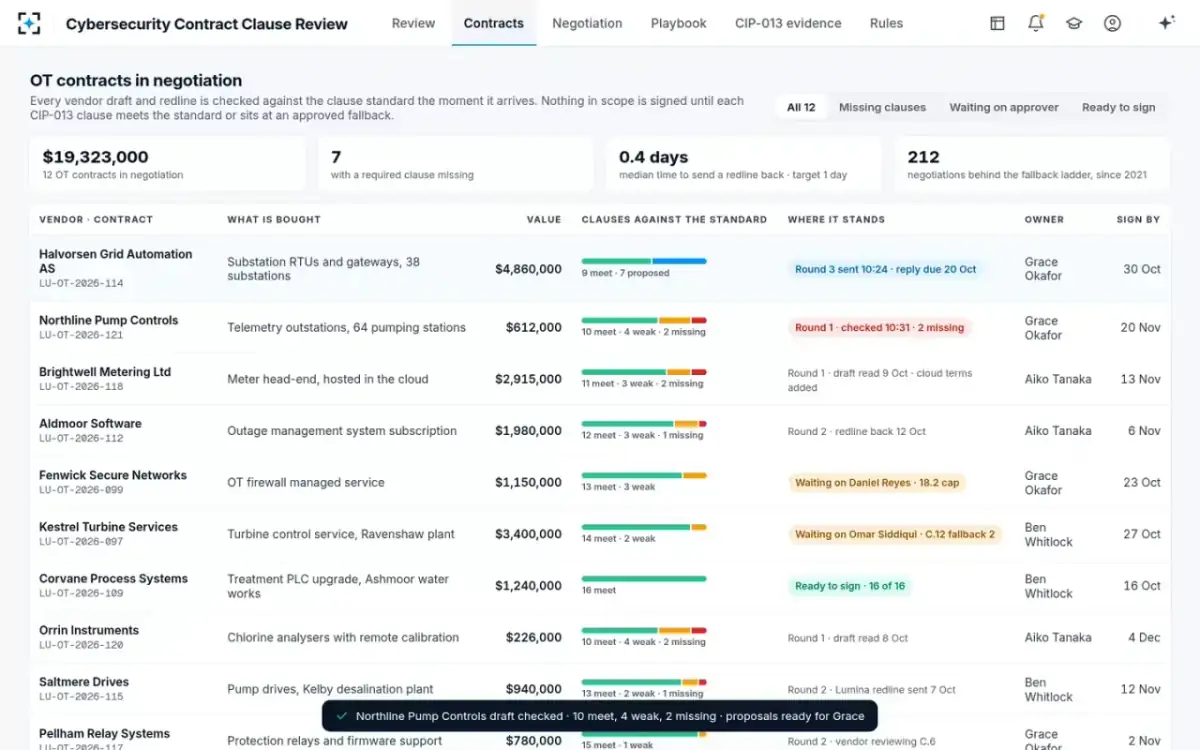The image size is (1200, 750).
Task: Click contract ID LU-OT-2026-099
Action: tap(81, 490)
